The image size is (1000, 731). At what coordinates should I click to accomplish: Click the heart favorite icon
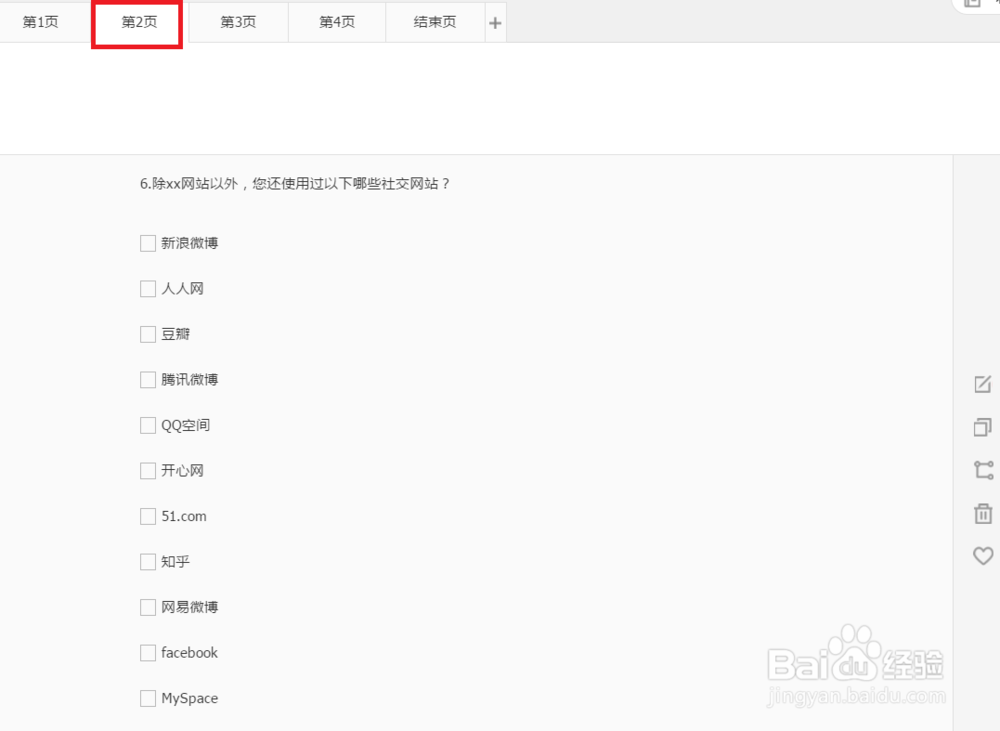click(981, 556)
